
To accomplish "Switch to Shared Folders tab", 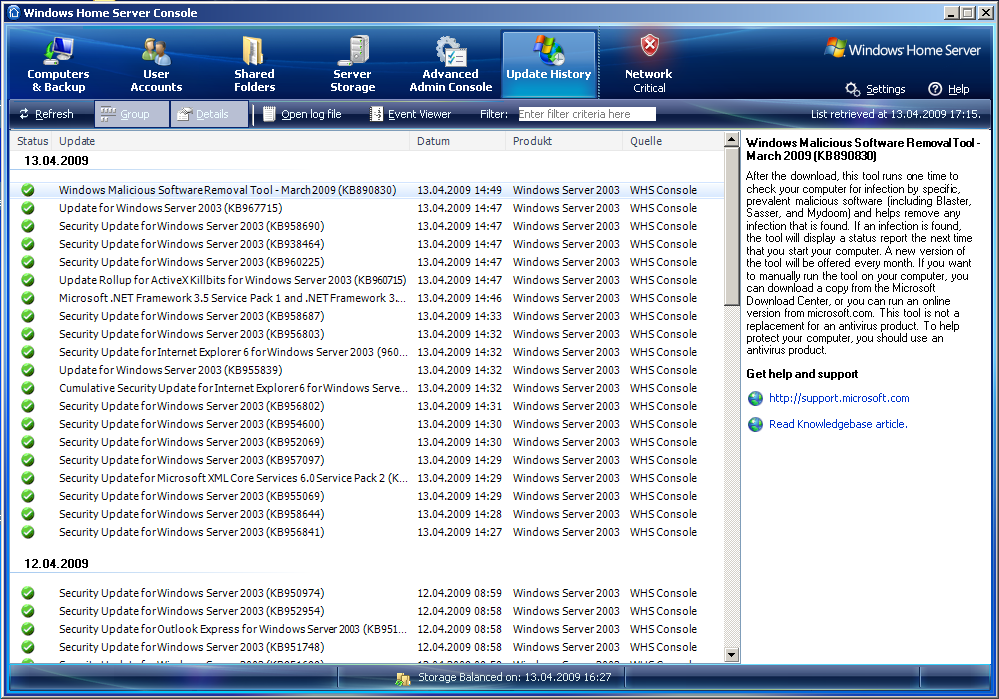I will [254, 65].
